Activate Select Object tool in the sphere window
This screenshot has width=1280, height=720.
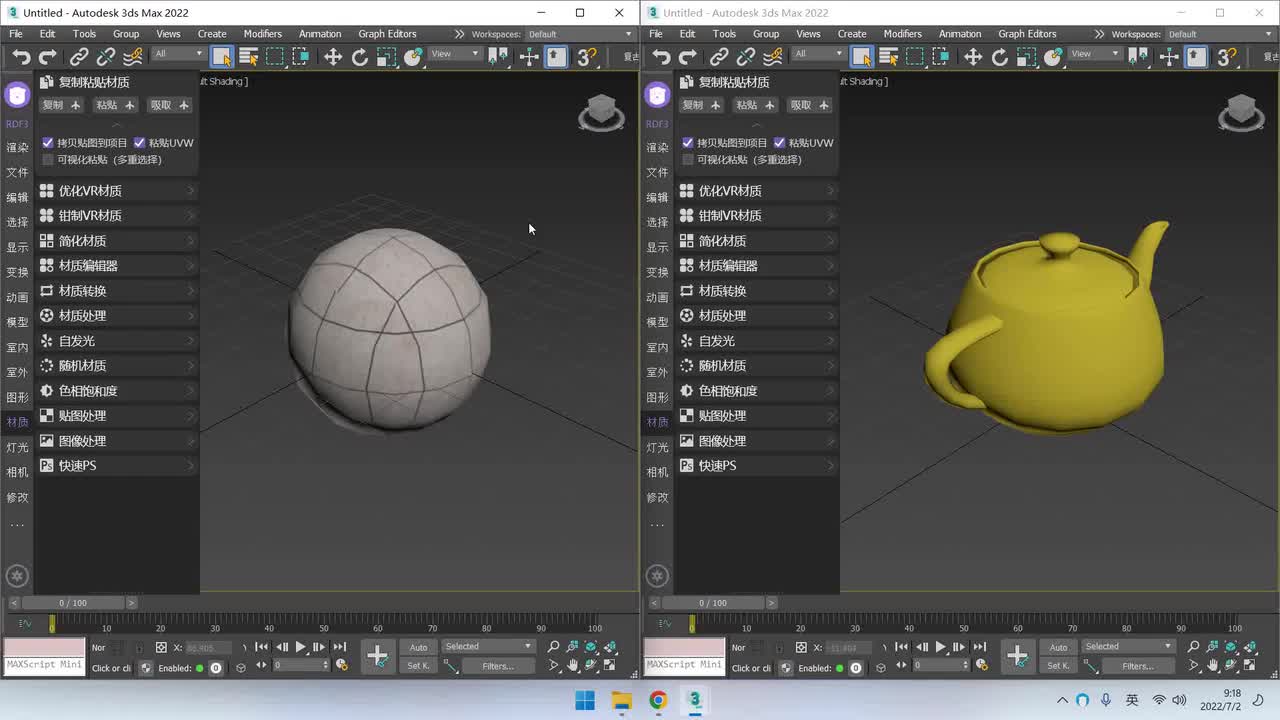tap(222, 57)
